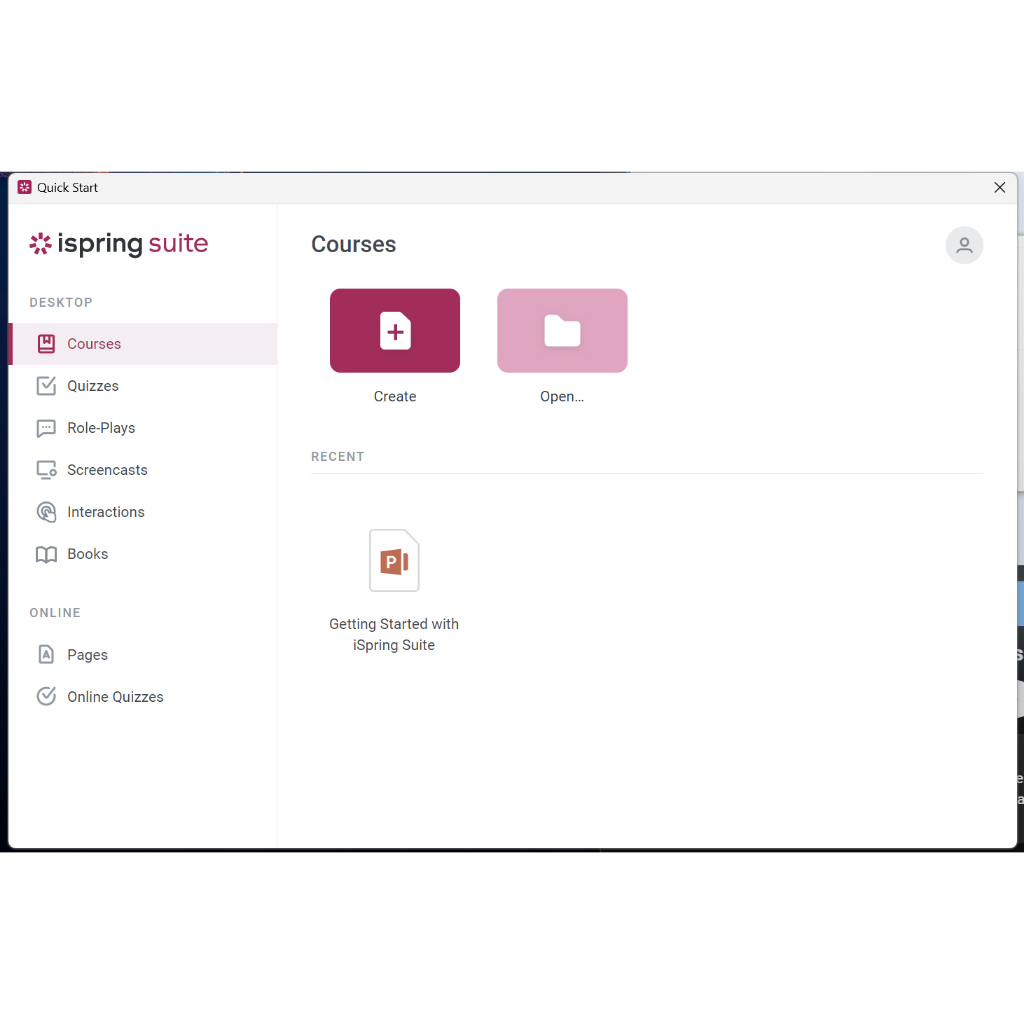Open the user profile account icon
Viewport: 1024px width, 1024px height.
(x=964, y=245)
